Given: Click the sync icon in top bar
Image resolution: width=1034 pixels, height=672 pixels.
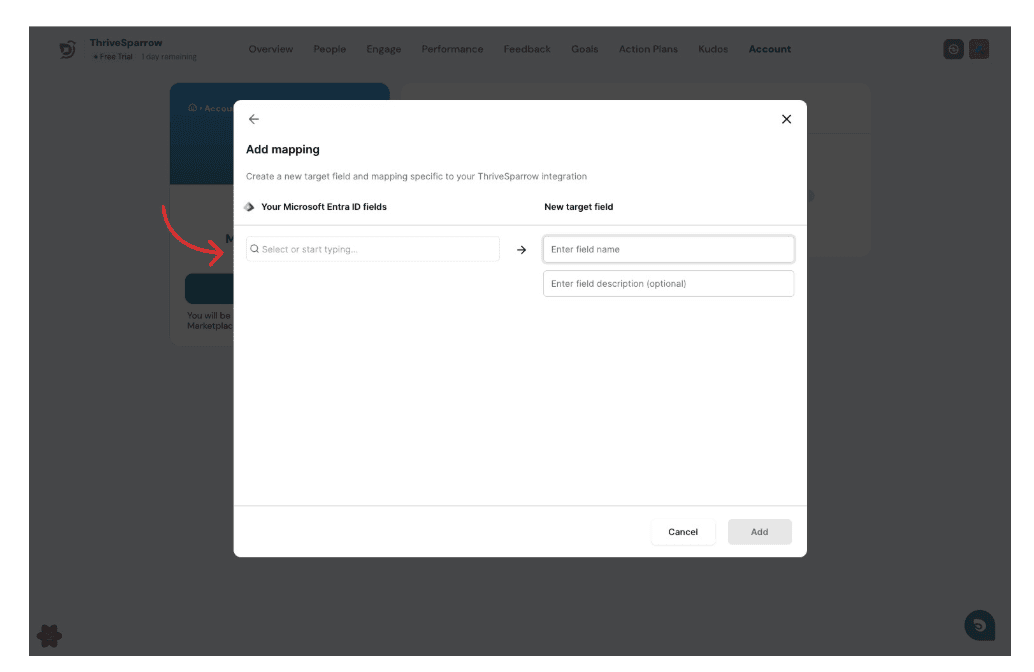Looking at the screenshot, I should pos(954,49).
